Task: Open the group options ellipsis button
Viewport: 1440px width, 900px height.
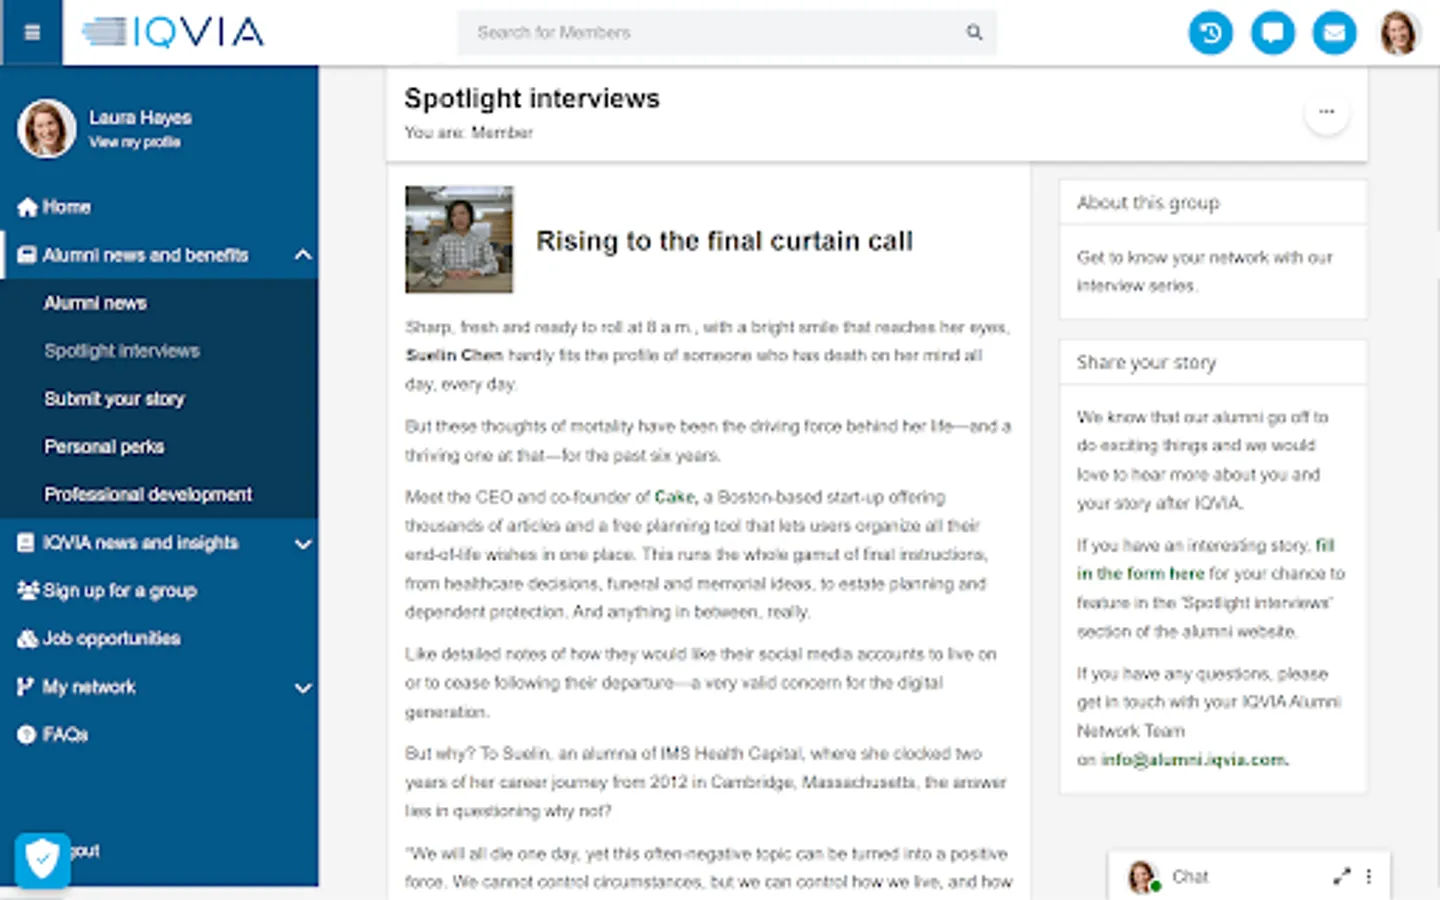Action: pos(1326,112)
